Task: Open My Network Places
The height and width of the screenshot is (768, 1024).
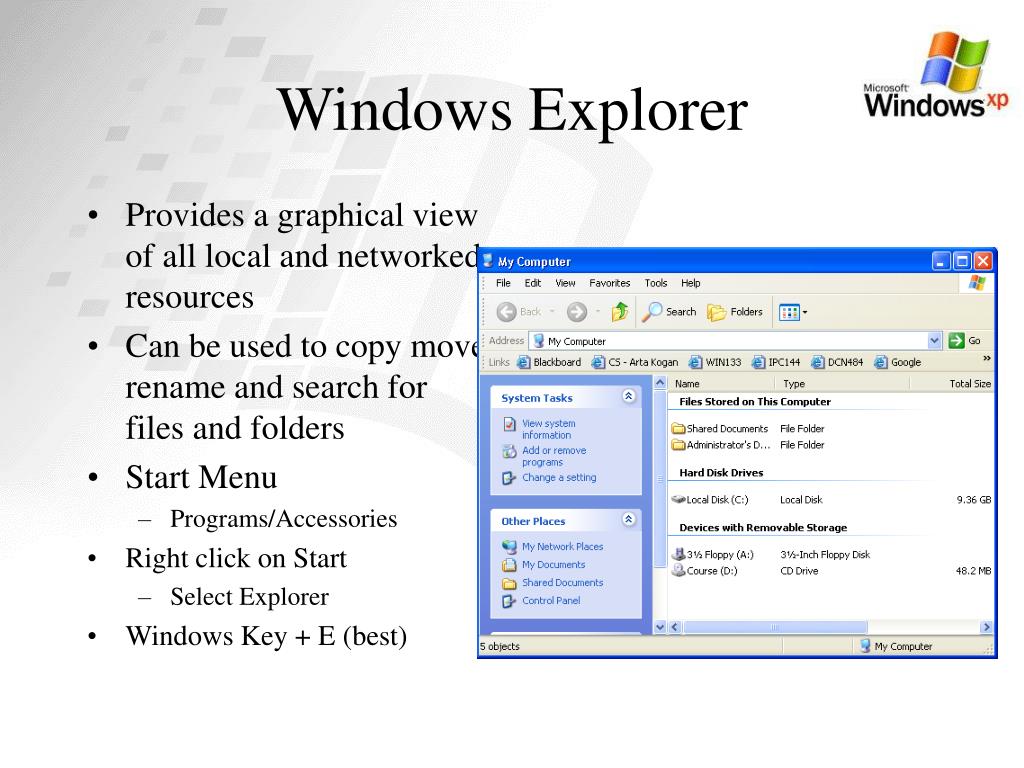Action: point(552,547)
